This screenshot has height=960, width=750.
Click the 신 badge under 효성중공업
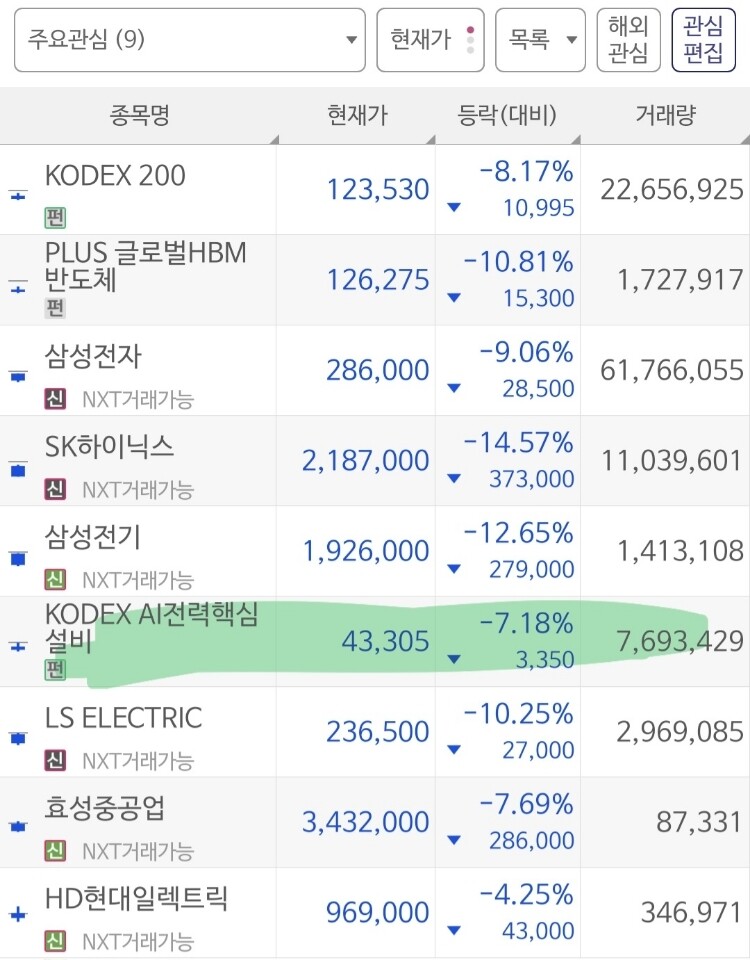coord(55,850)
